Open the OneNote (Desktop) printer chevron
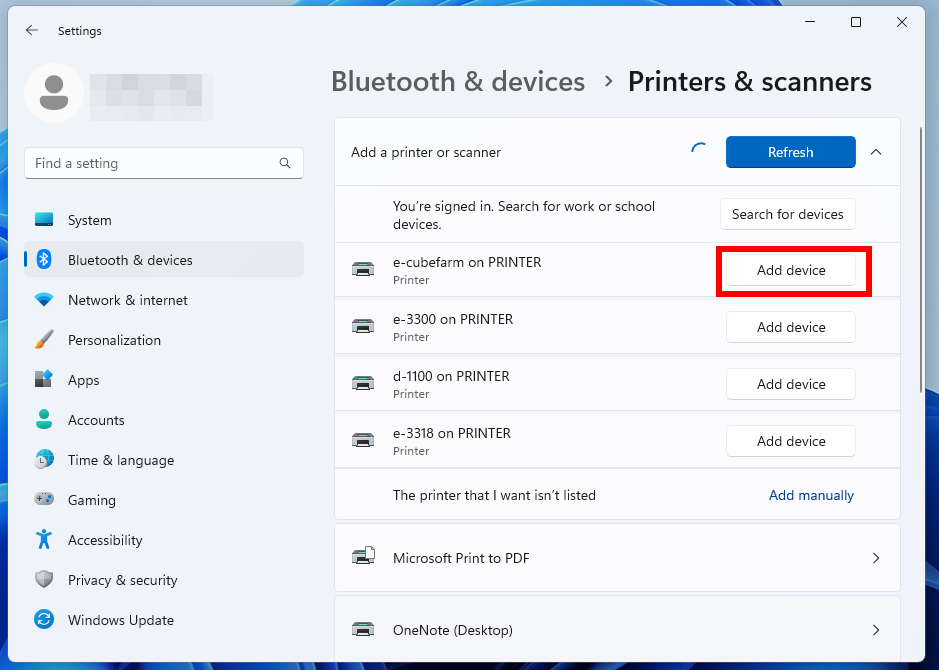 pyautogui.click(x=876, y=630)
